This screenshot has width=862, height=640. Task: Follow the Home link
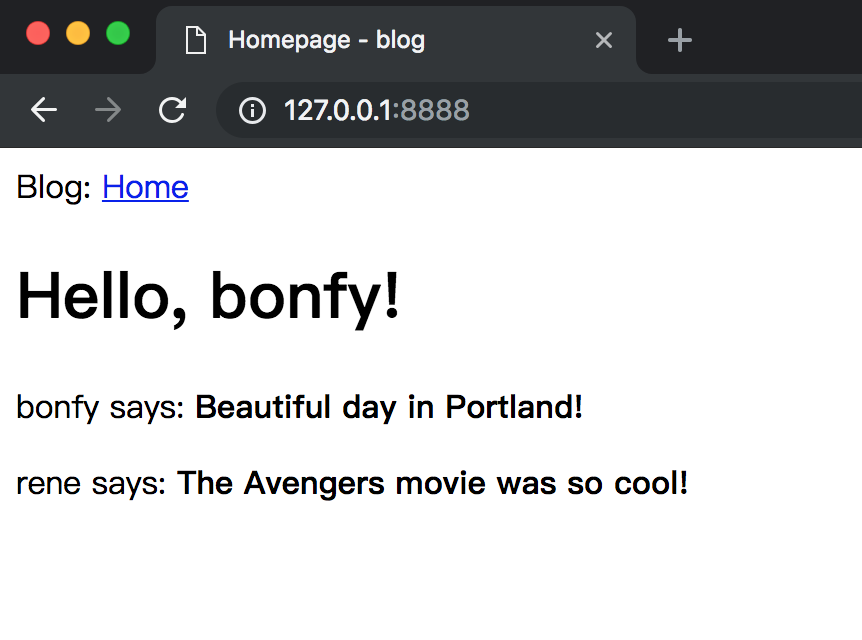click(145, 187)
